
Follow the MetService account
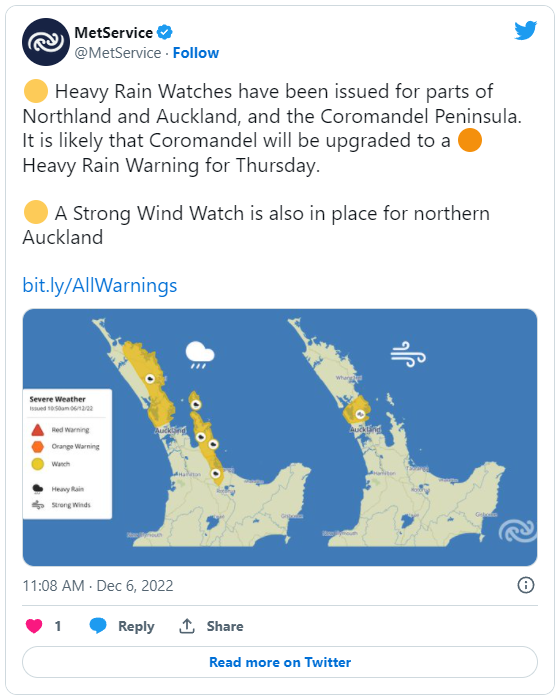tap(196, 53)
